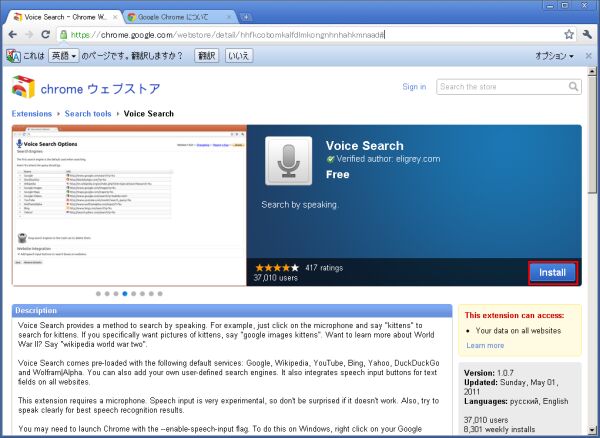The height and width of the screenshot is (438, 600).
Task: Open a new tab with plus button
Action: (x=246, y=17)
